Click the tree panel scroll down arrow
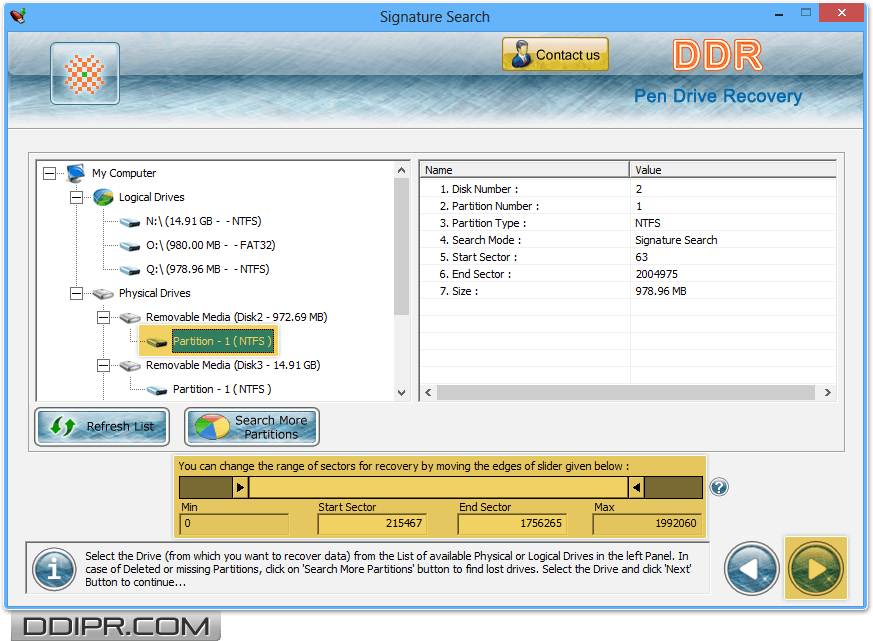The height and width of the screenshot is (641, 873). pos(402,393)
